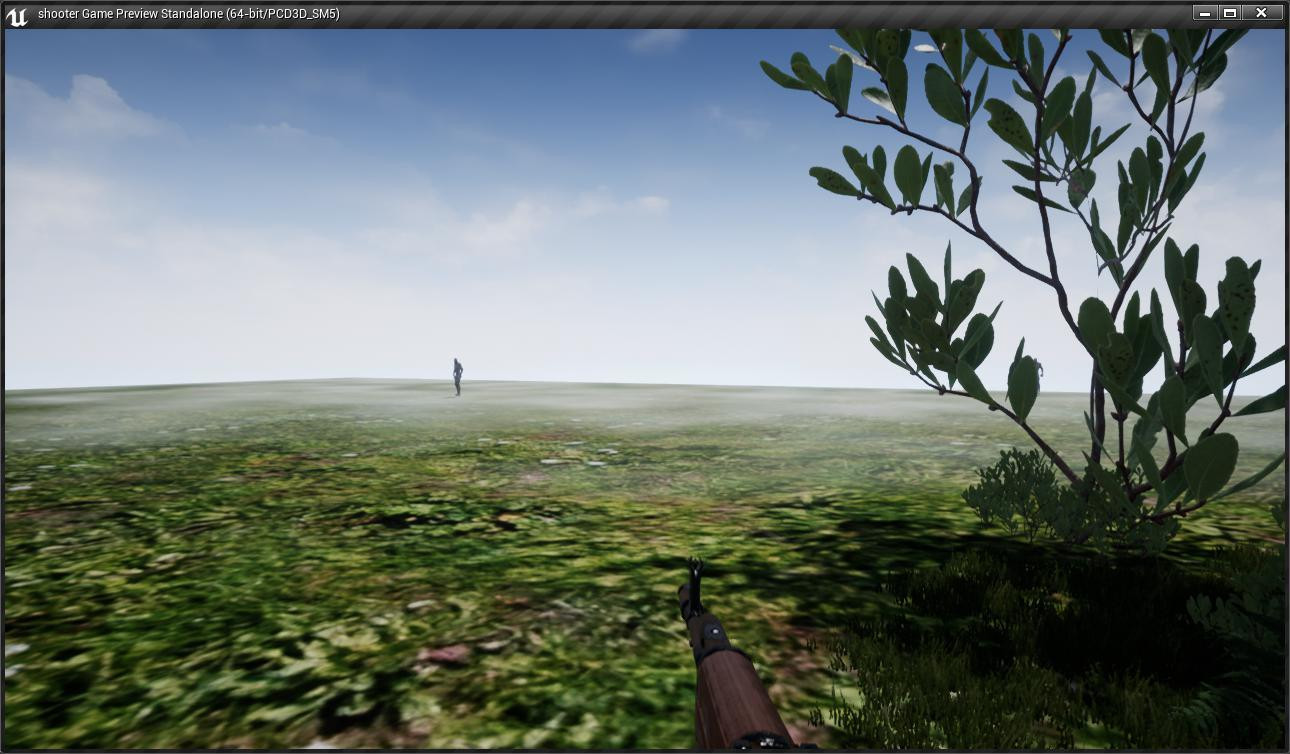This screenshot has height=754, width=1290.
Task: Maximize the shooter Game Preview window
Action: [x=1230, y=13]
